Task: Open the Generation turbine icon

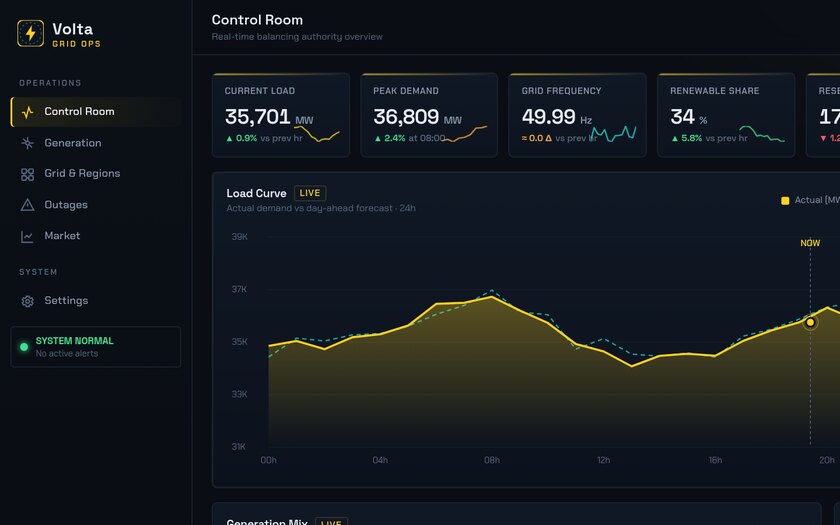Action: click(x=27, y=143)
